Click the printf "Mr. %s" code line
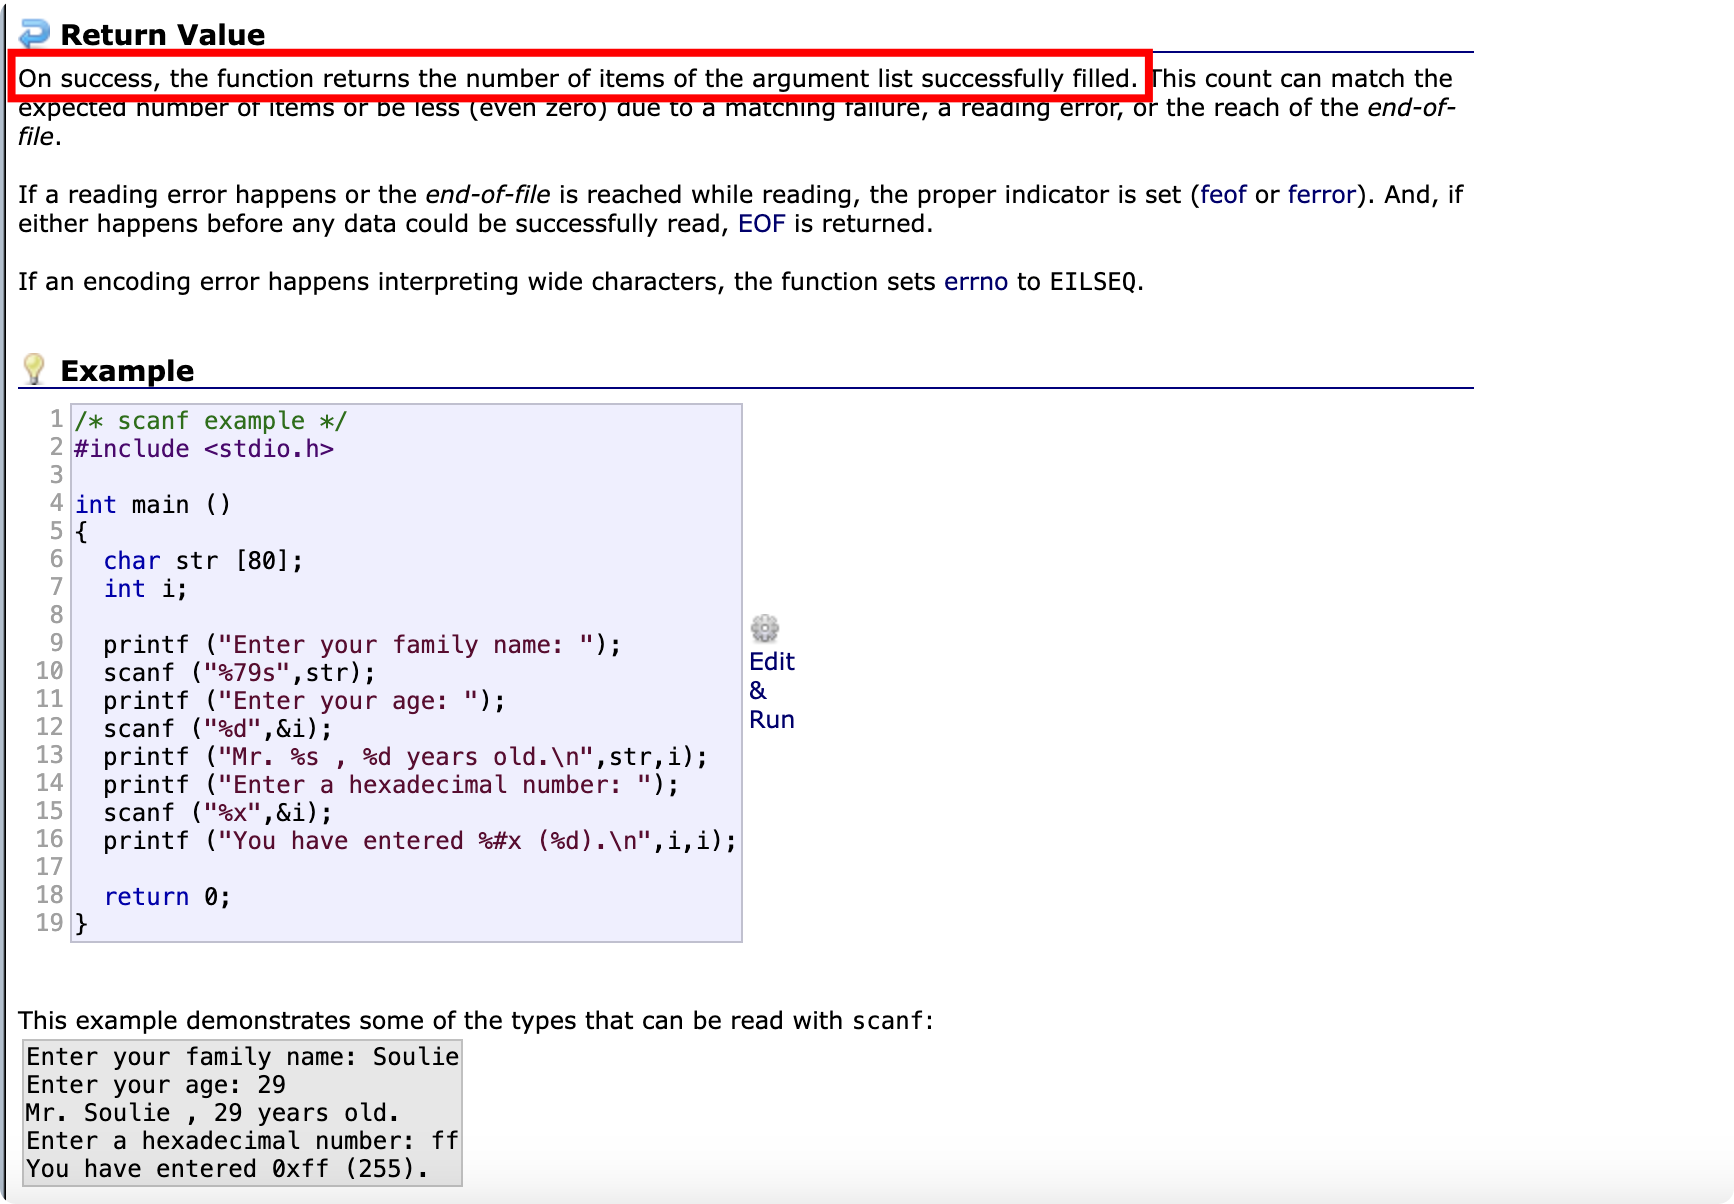Image resolution: width=1734 pixels, height=1204 pixels. click(x=405, y=757)
